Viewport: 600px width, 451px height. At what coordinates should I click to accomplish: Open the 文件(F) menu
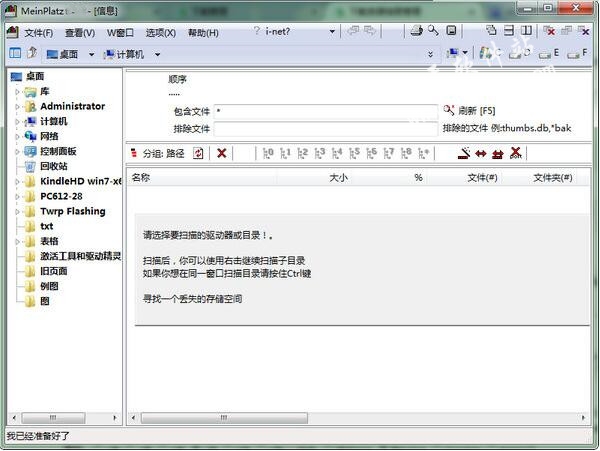pyautogui.click(x=39, y=33)
